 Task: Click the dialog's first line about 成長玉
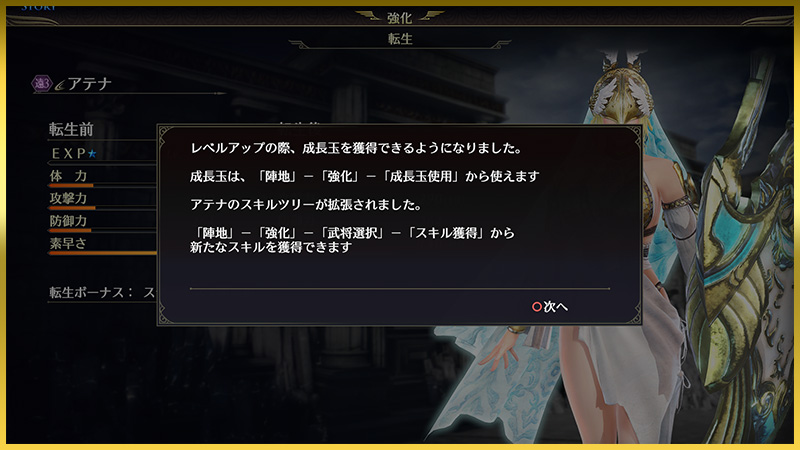click(x=356, y=148)
